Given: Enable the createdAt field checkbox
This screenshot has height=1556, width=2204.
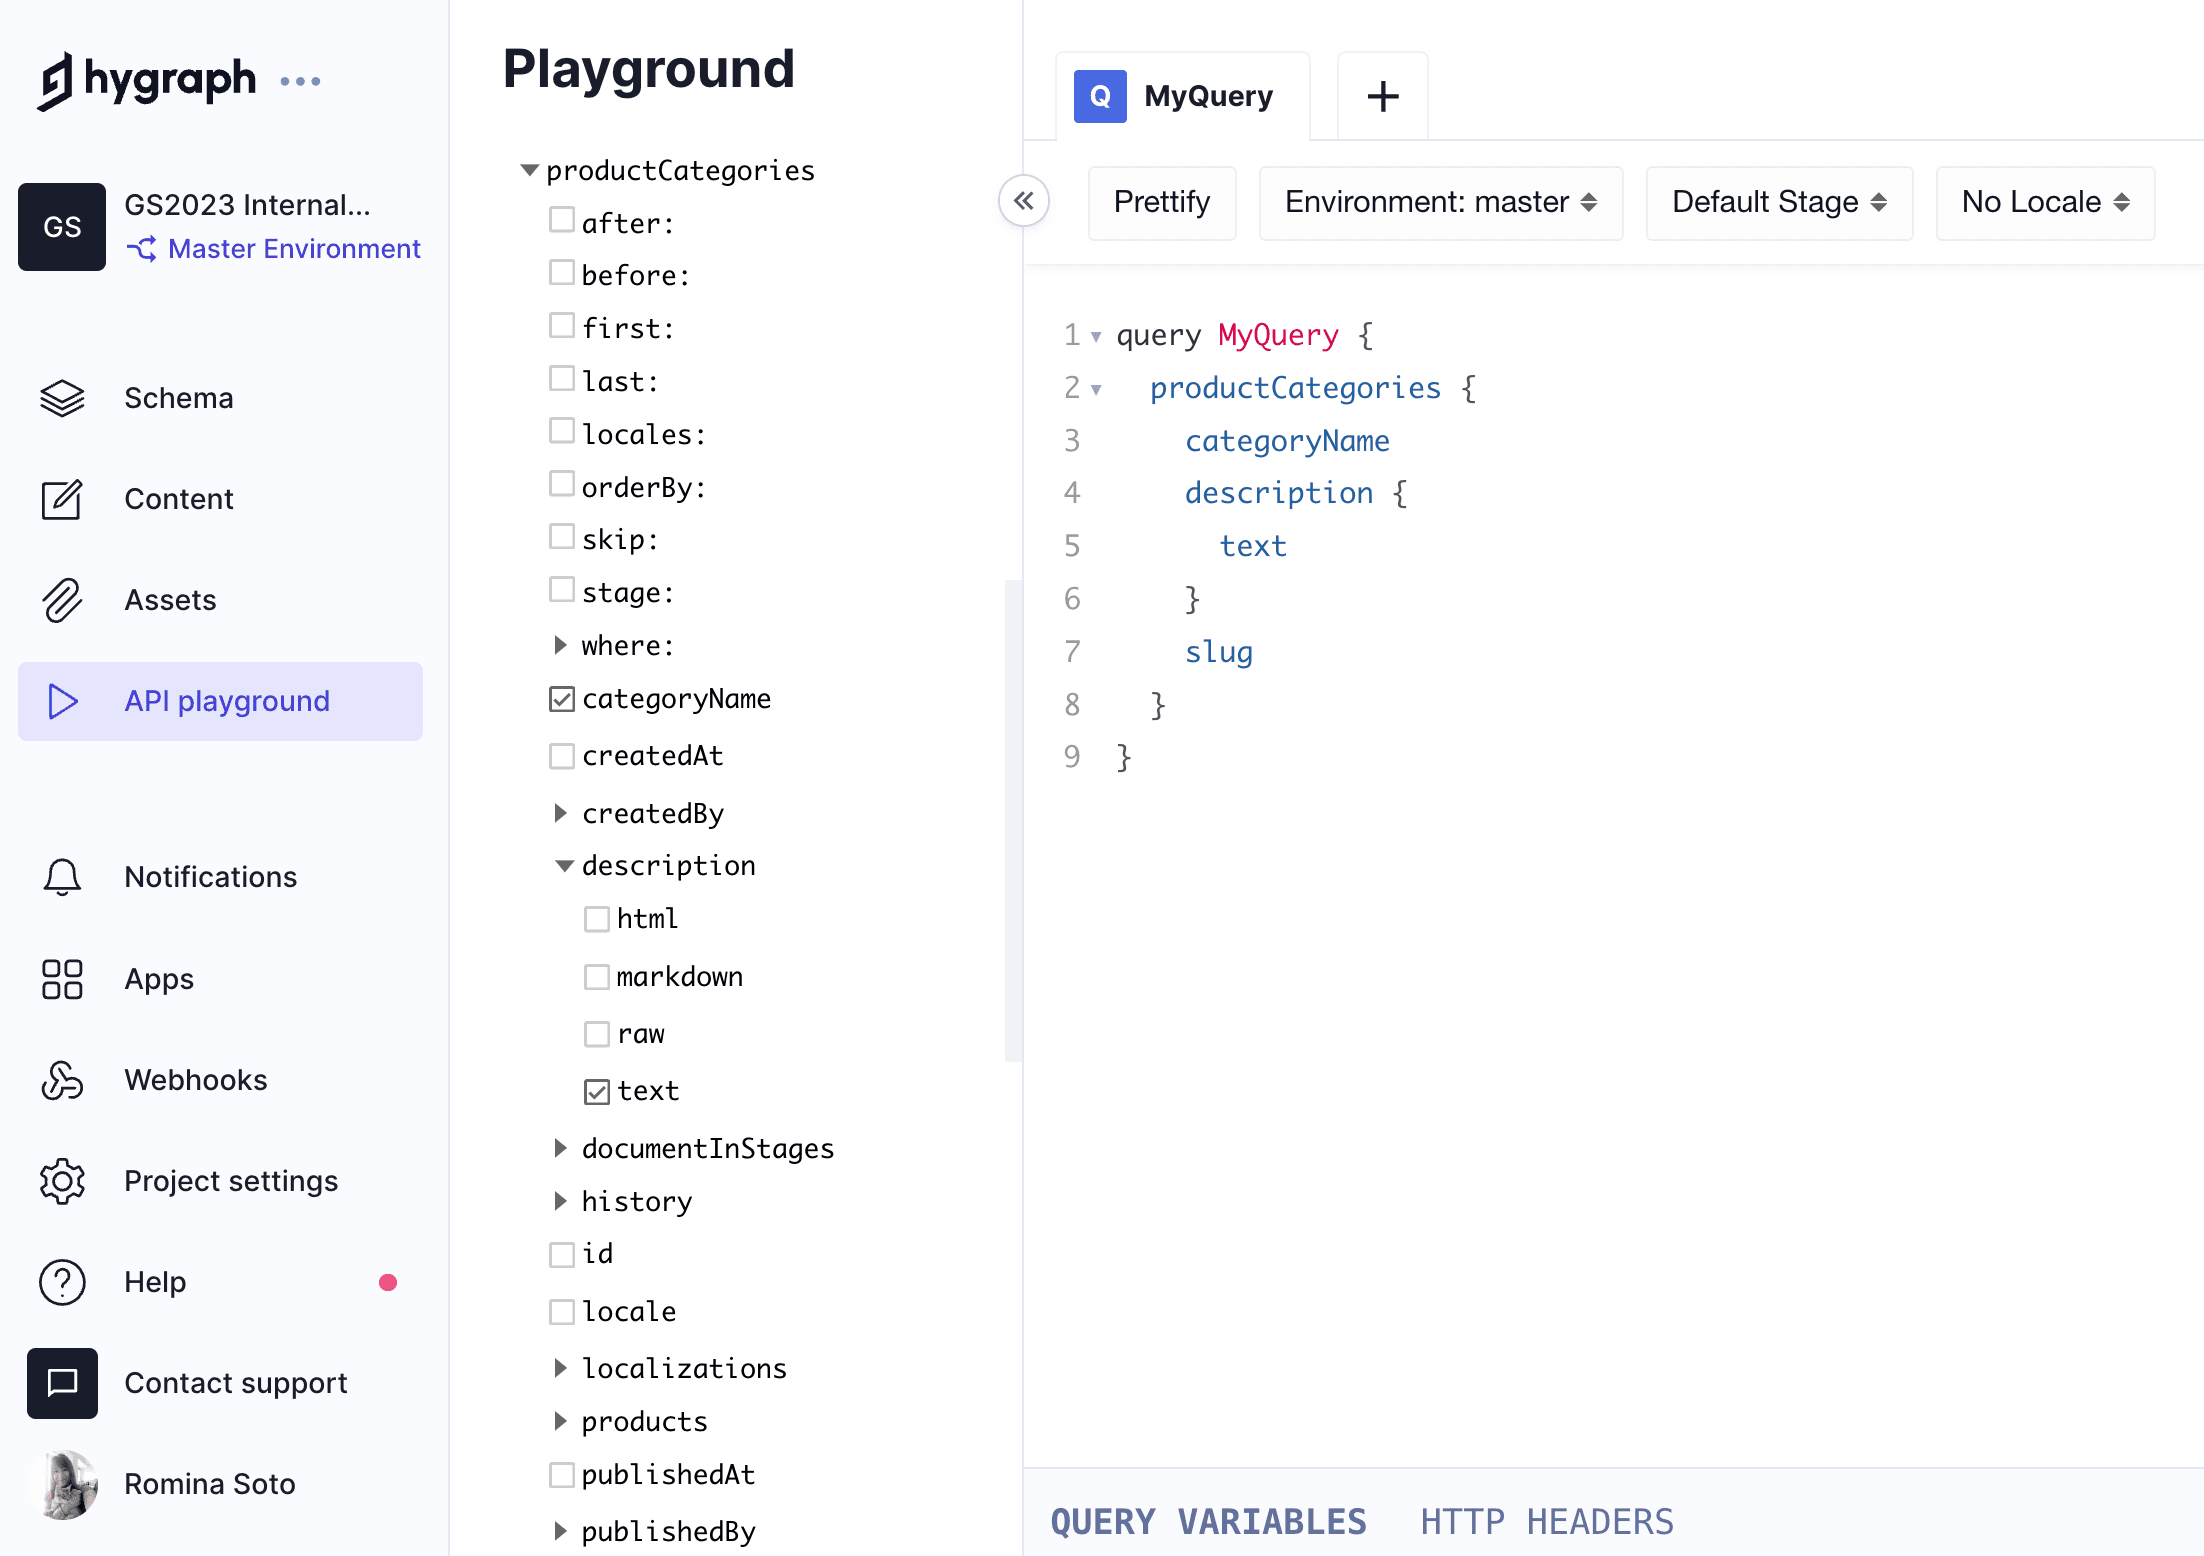Looking at the screenshot, I should pyautogui.click(x=562, y=755).
